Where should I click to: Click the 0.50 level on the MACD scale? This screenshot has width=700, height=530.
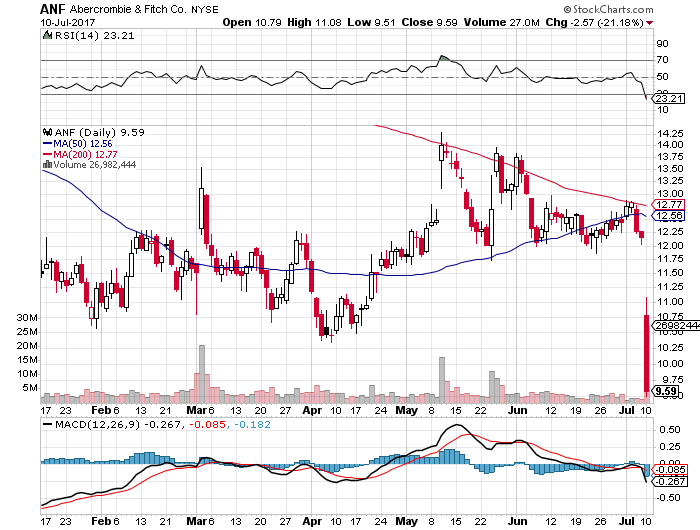[670, 430]
